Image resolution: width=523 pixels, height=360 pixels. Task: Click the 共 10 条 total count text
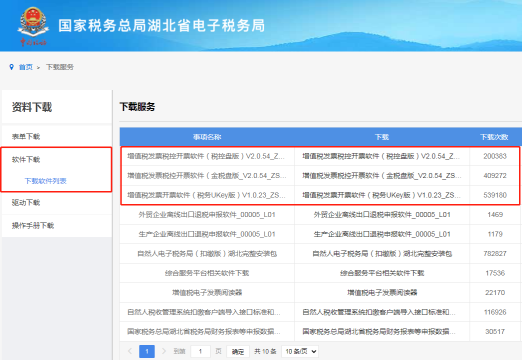(266, 351)
